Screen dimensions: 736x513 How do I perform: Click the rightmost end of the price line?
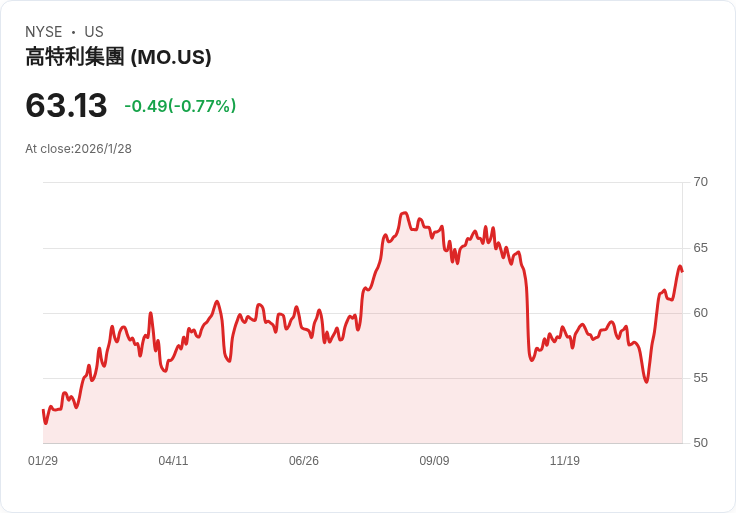click(682, 271)
